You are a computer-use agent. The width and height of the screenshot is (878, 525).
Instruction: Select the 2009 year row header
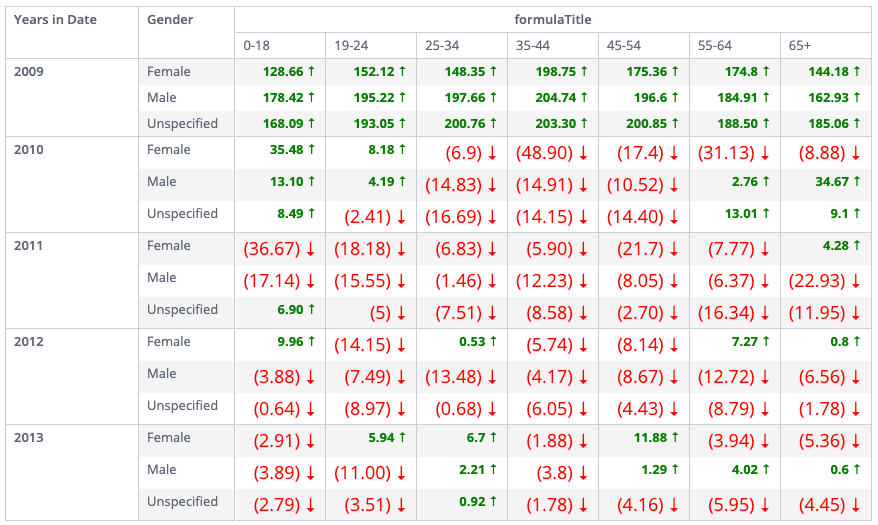pyautogui.click(x=28, y=71)
